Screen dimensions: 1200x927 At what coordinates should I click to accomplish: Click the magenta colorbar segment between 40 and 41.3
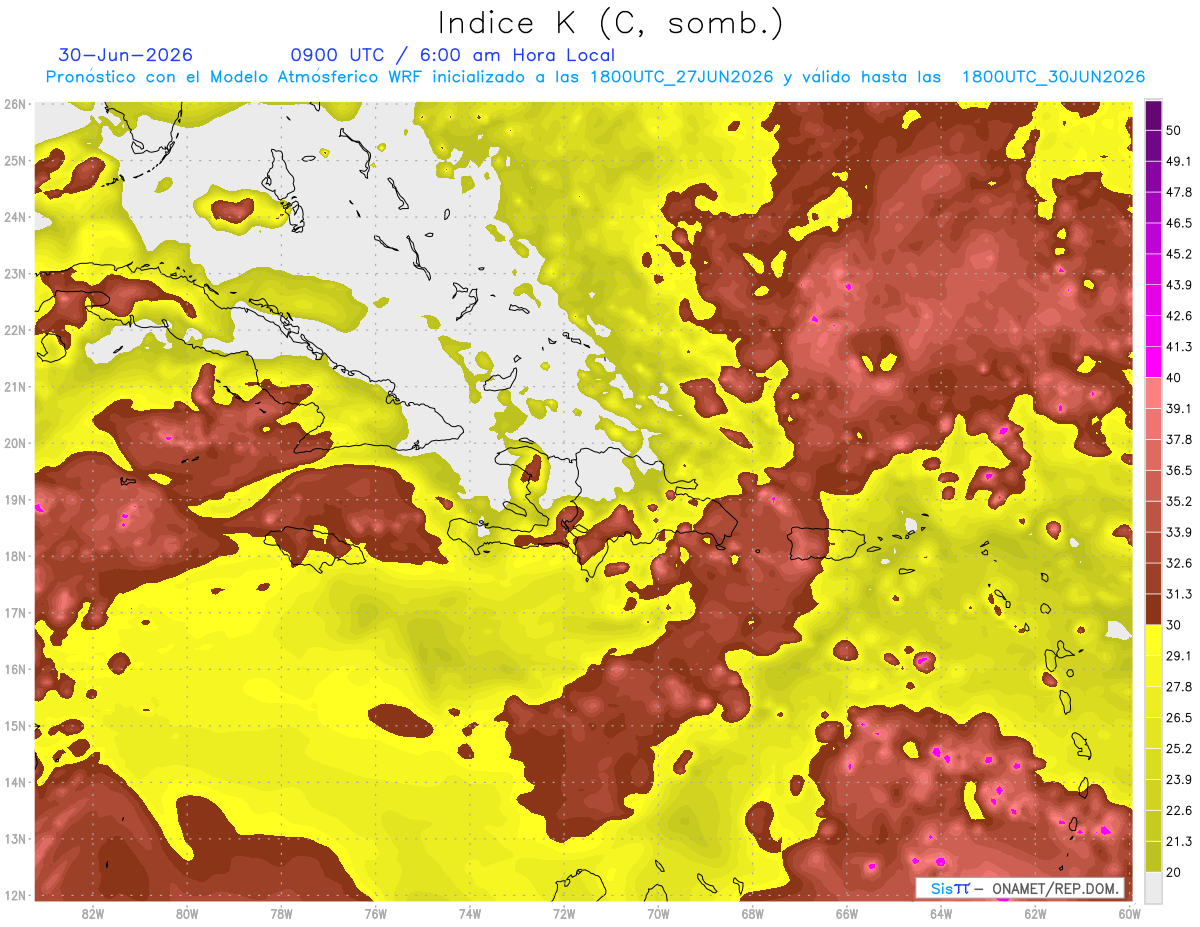pos(1153,362)
